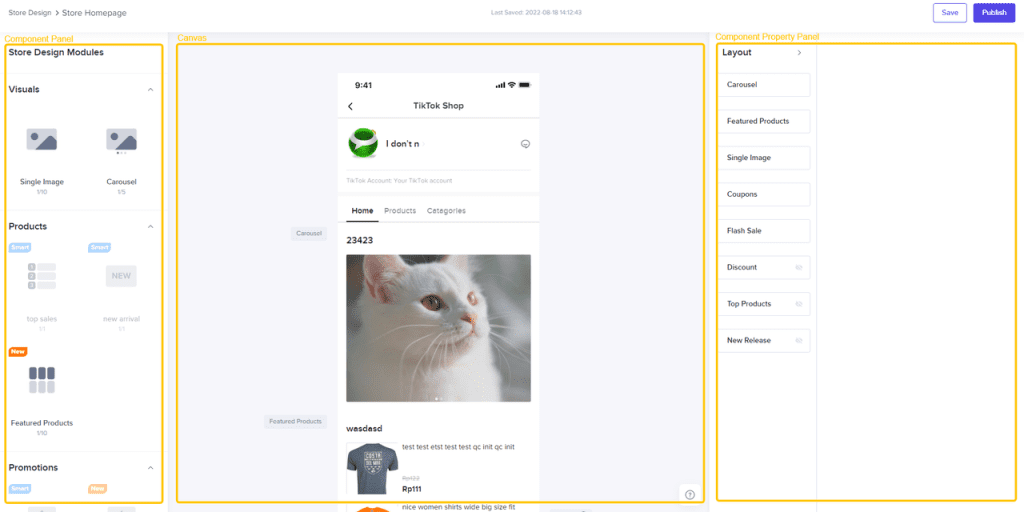Toggle visibility of Top Products layout item
This screenshot has width=1024, height=512.
click(x=798, y=304)
